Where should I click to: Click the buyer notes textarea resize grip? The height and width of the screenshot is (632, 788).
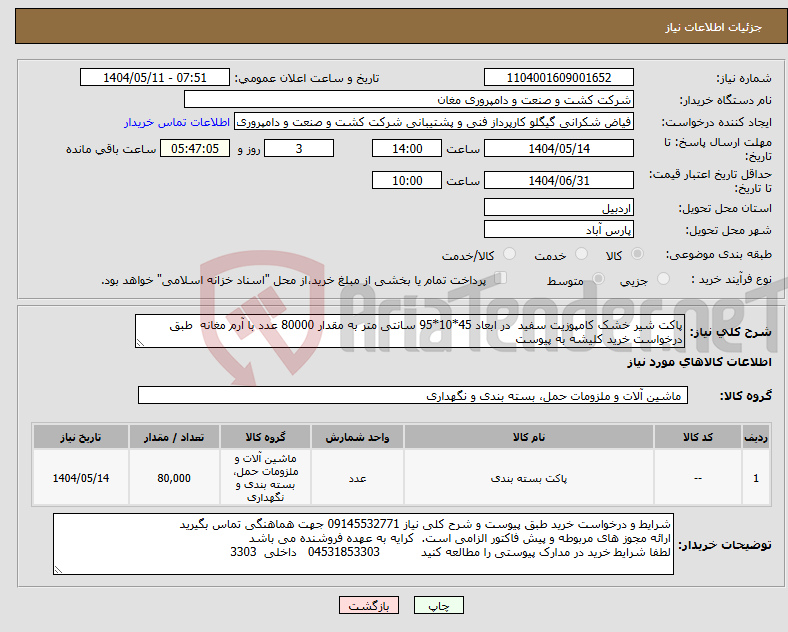coord(58,570)
